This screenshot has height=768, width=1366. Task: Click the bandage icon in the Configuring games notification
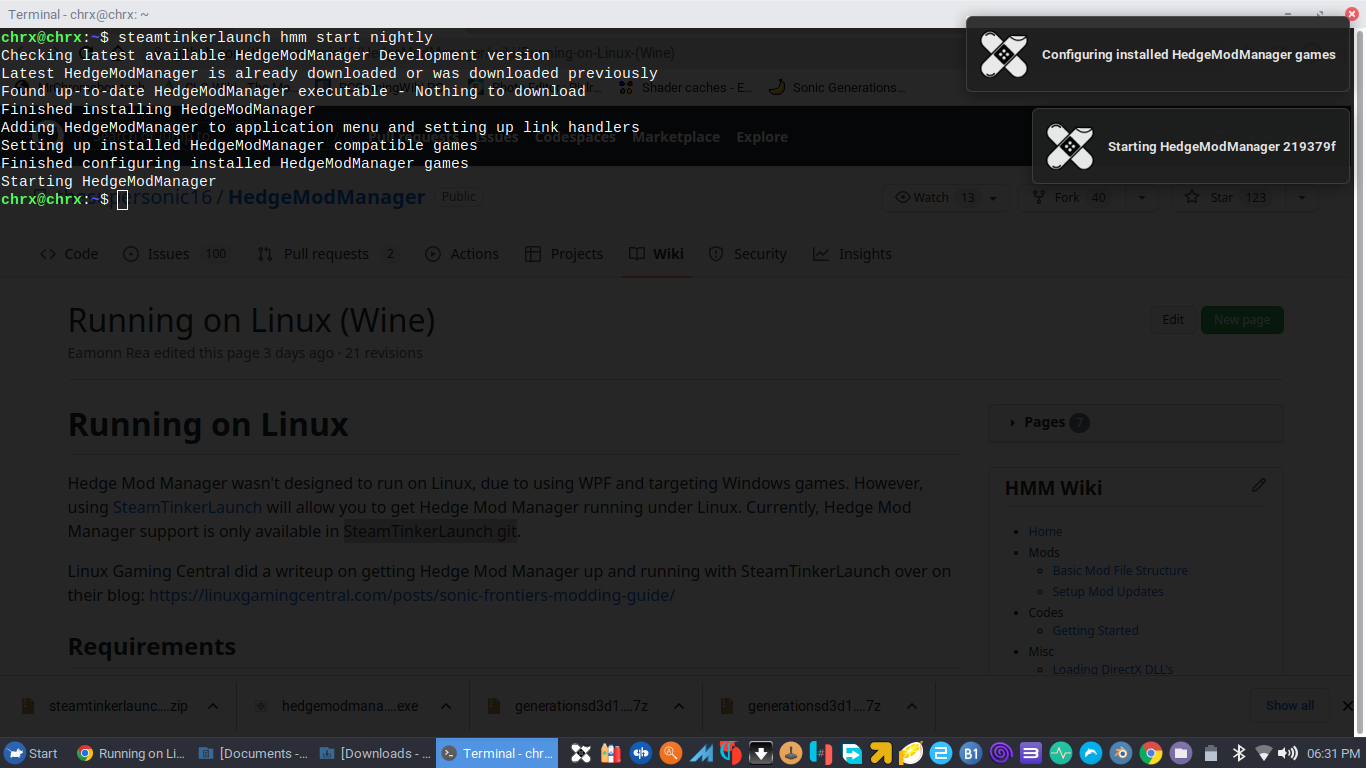coord(1003,56)
